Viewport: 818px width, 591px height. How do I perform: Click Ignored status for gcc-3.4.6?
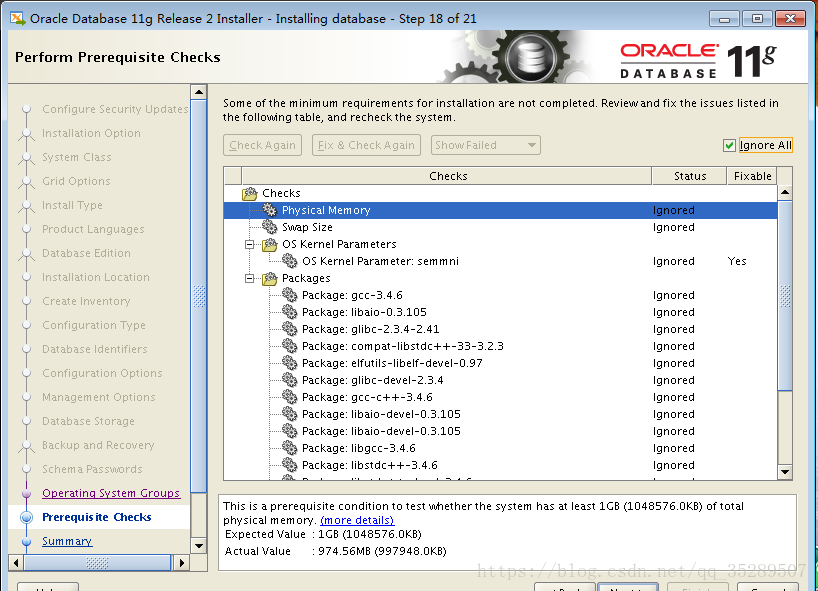click(x=673, y=295)
